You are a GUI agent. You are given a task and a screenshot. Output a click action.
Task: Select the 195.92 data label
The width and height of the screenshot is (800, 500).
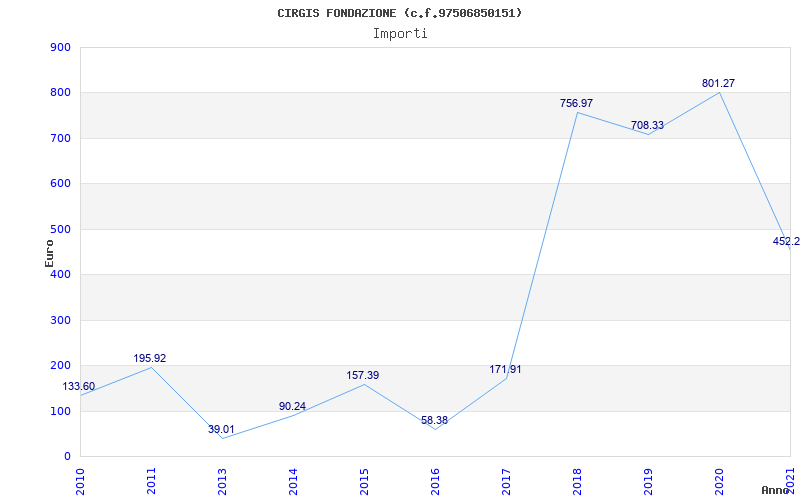150,359
